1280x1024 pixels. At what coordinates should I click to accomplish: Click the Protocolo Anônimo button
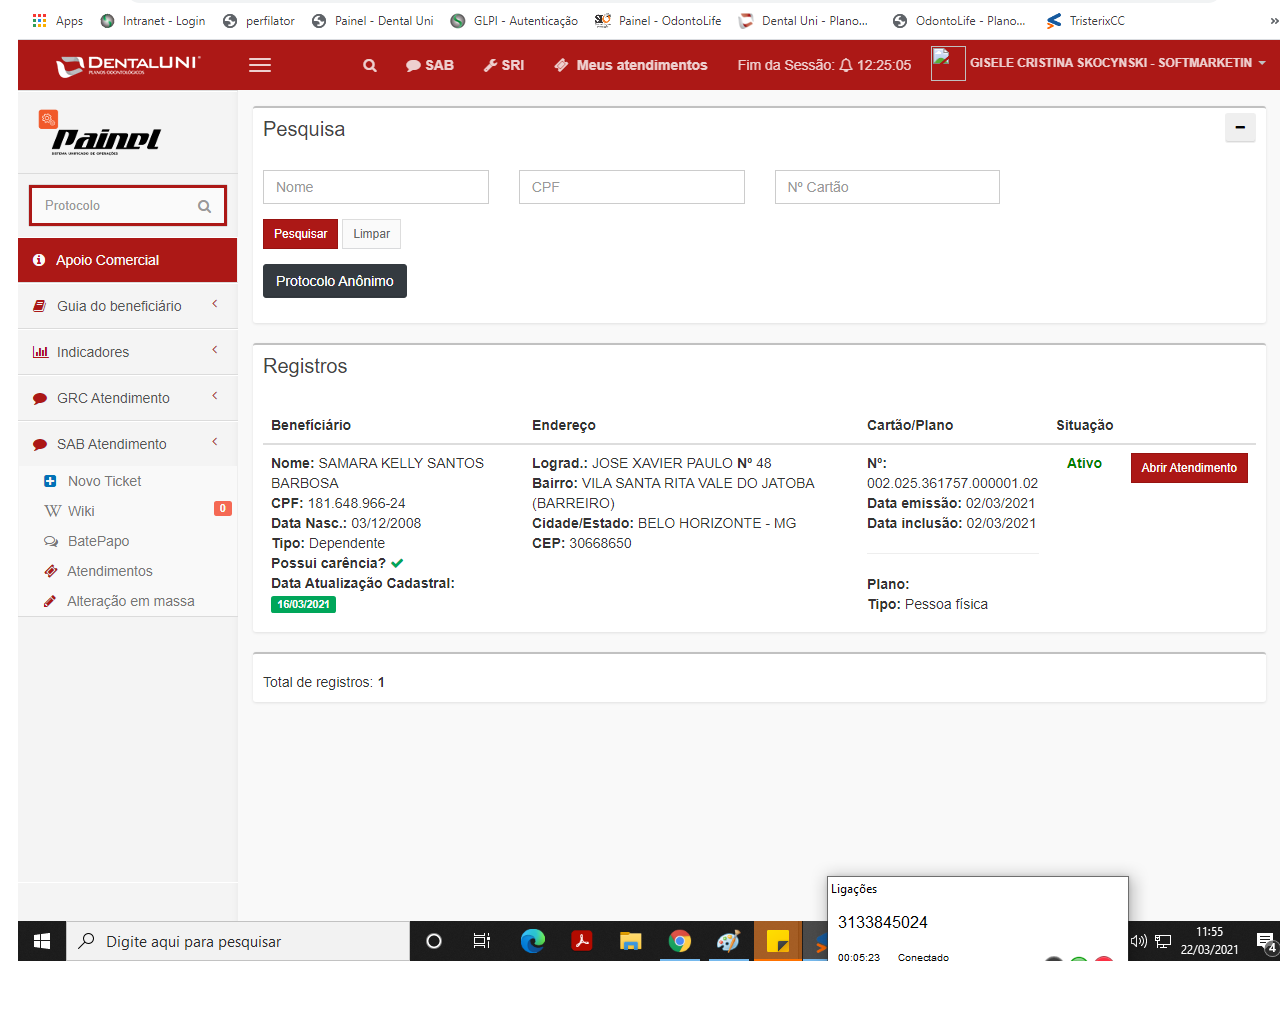(335, 281)
